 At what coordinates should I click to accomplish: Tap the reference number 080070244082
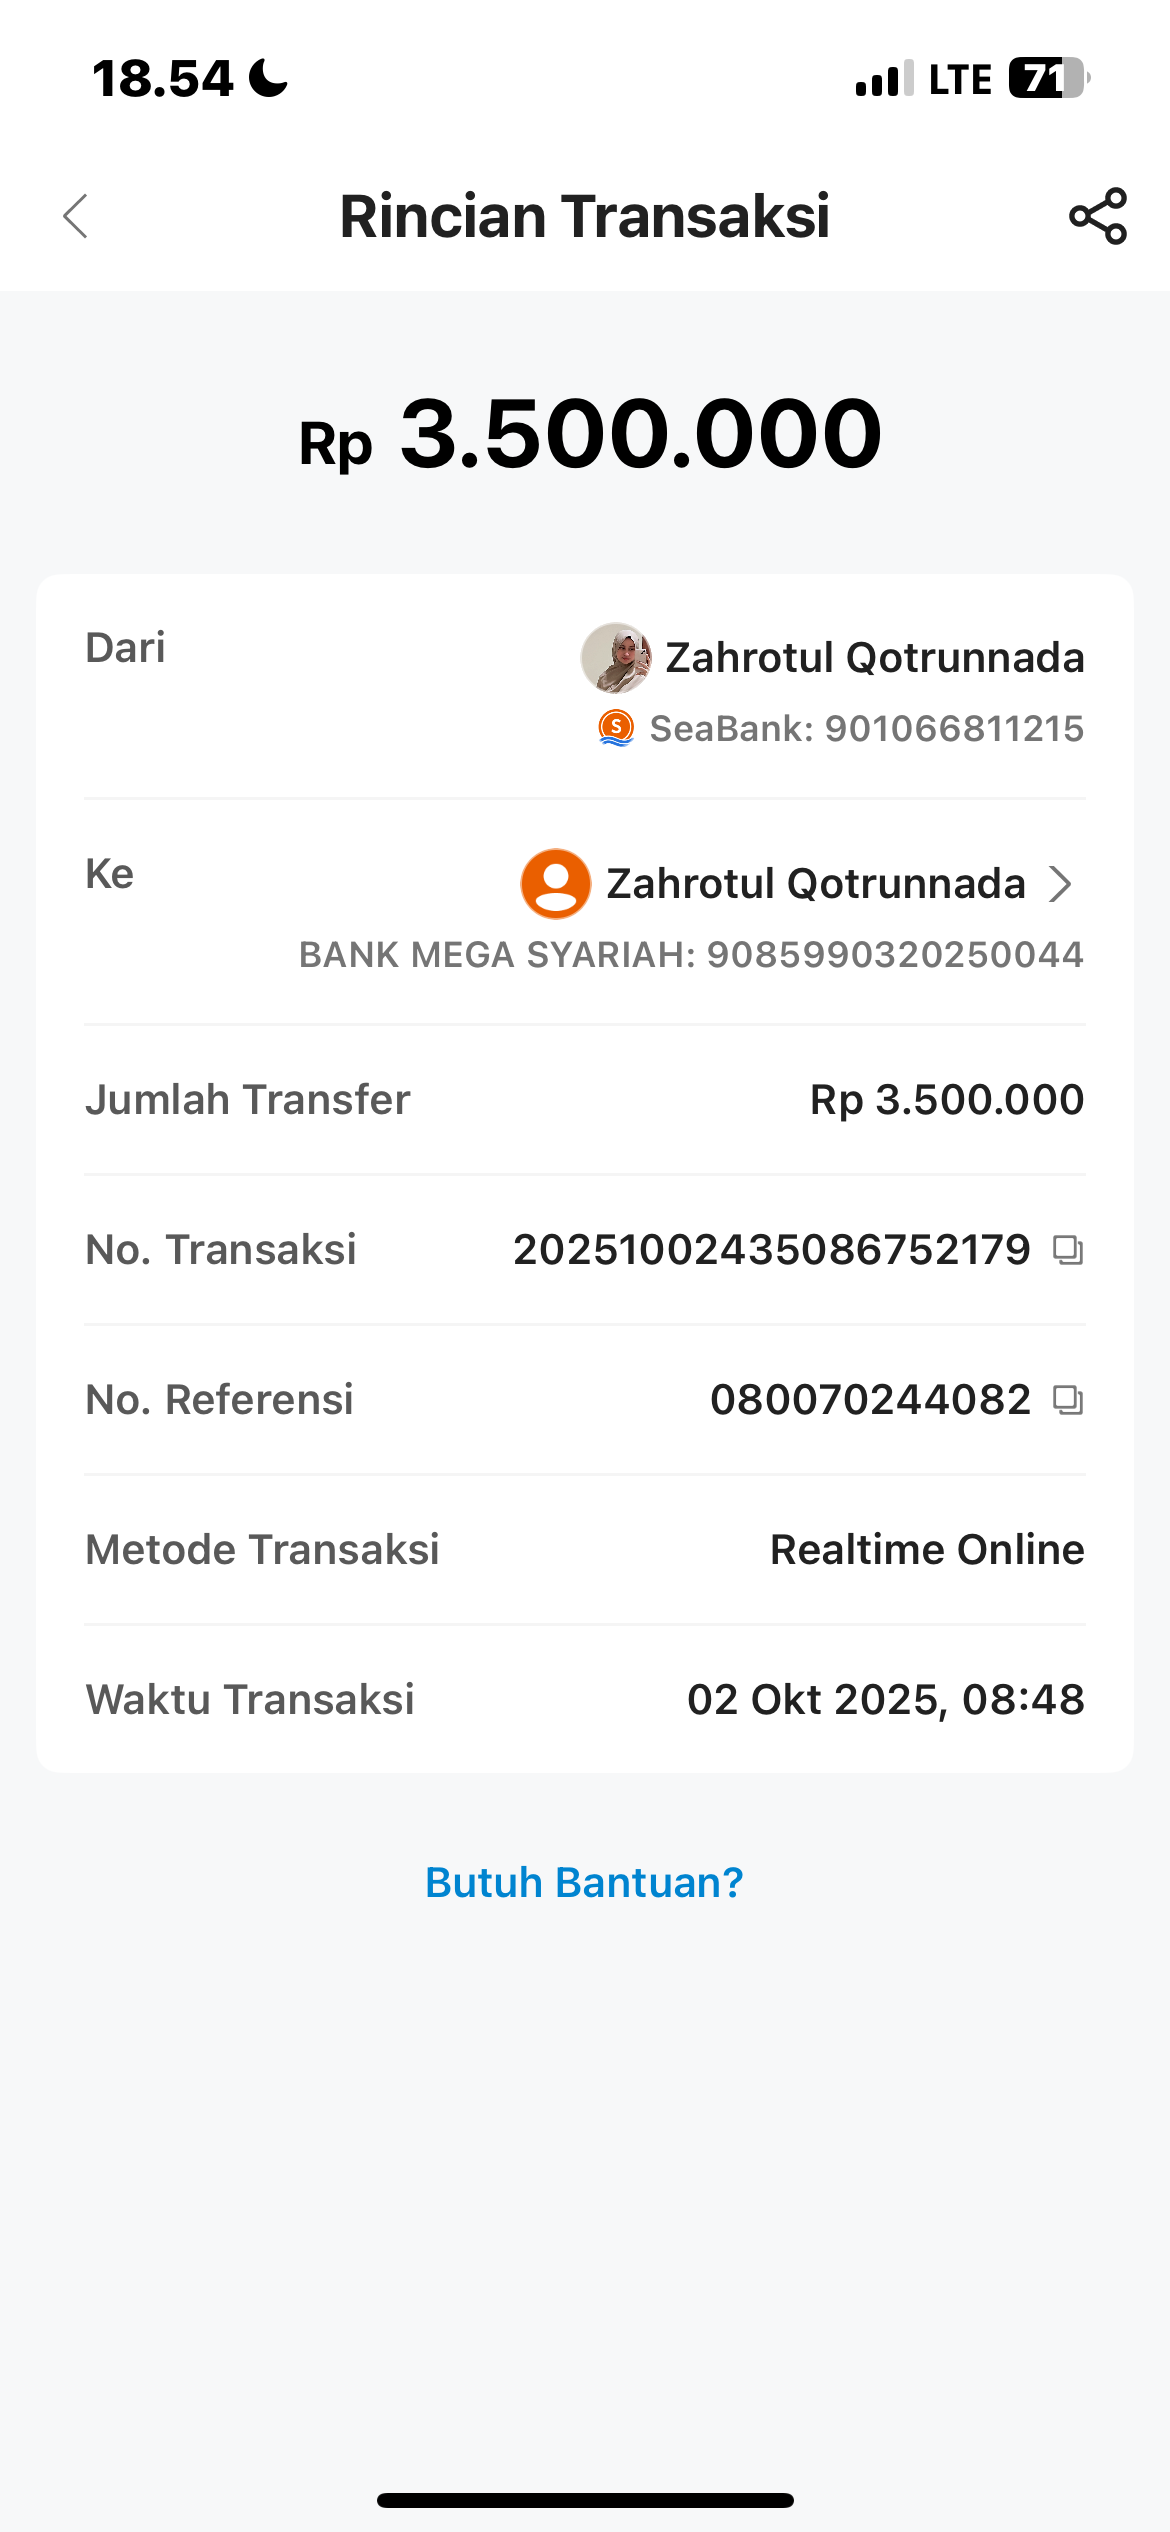(871, 1400)
